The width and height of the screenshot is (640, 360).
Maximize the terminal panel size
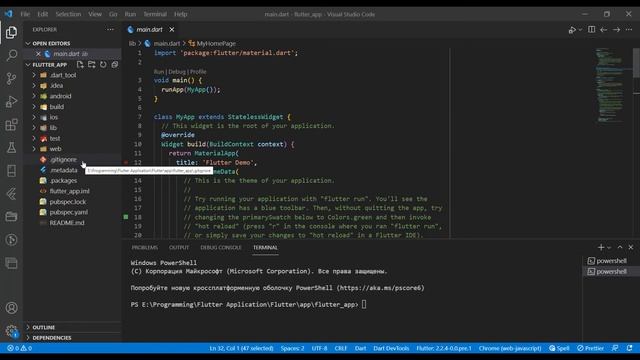pyautogui.click(x=620, y=247)
